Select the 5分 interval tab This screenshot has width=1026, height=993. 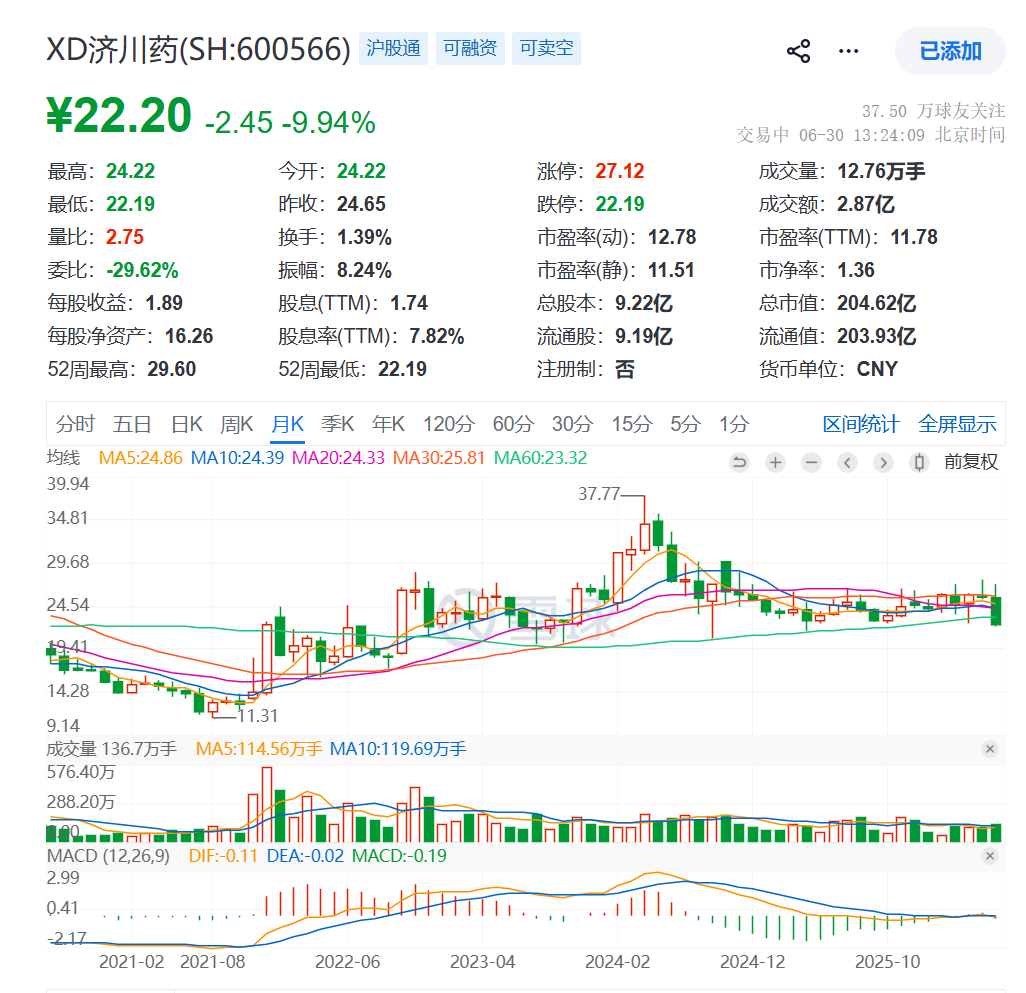click(x=686, y=424)
